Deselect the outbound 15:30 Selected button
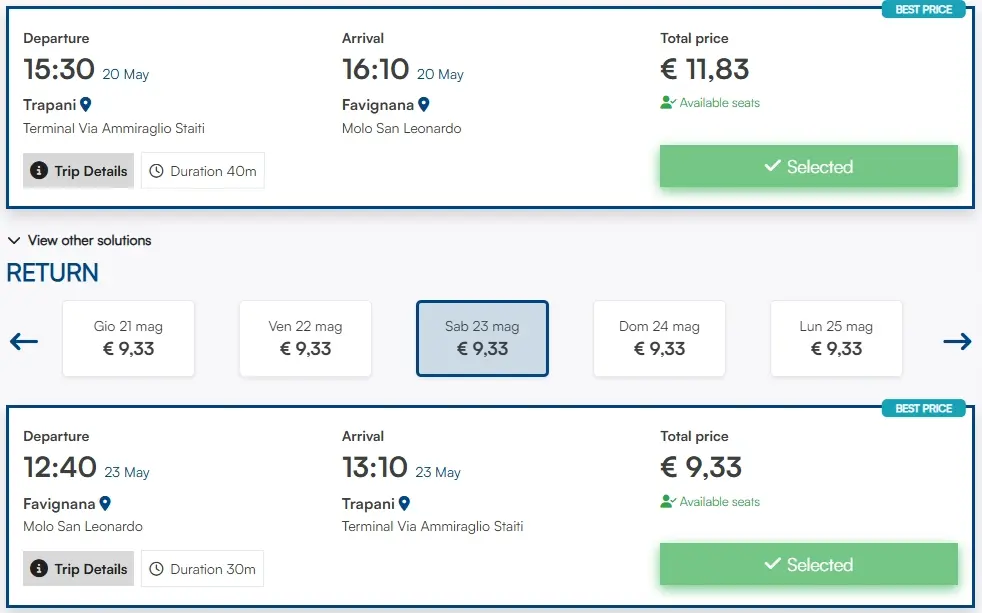The height and width of the screenshot is (613, 982). [808, 167]
